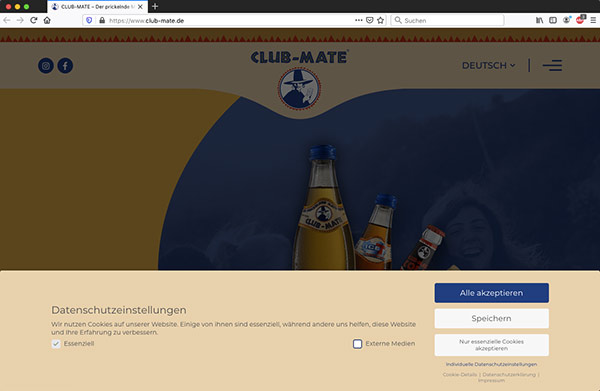Click the Datenschutzeinstellungen heading
The height and width of the screenshot is (391, 600).
click(x=119, y=310)
